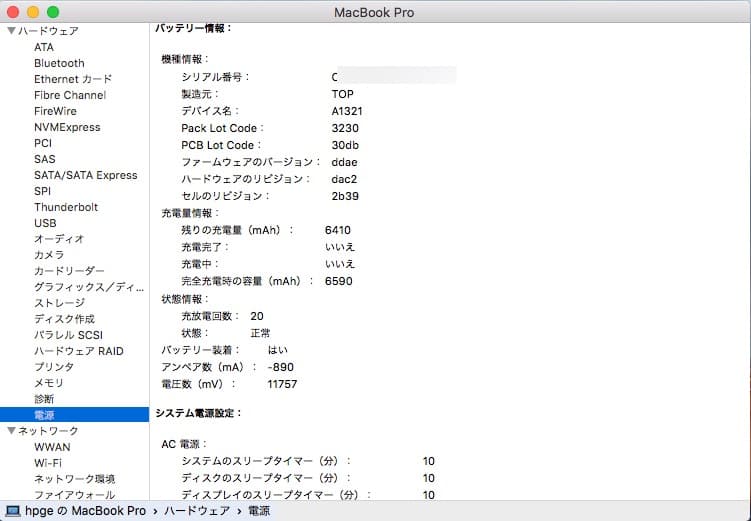Collapse the ネットワーク section triangle
Viewport: 751px width, 521px height.
11,430
